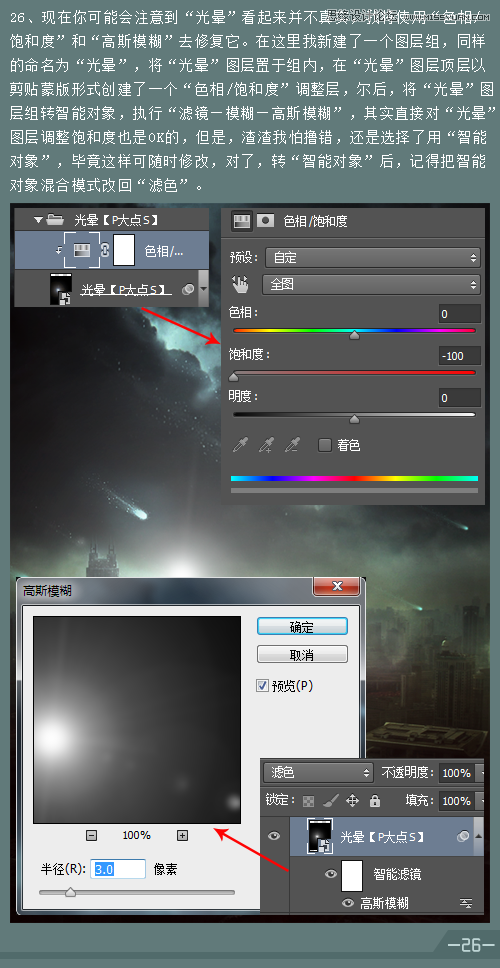Click the upper rainbow color bar in the 色相/饱和度 panel
This screenshot has width=500, height=968.
coord(354,478)
